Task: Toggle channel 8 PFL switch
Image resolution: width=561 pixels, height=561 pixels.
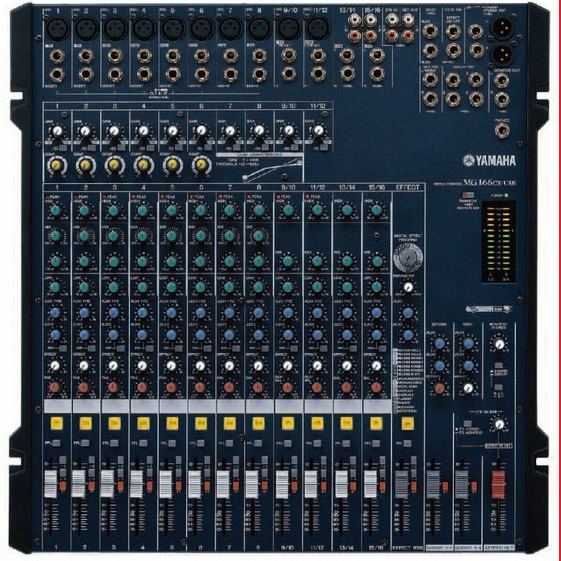Action: (x=259, y=443)
